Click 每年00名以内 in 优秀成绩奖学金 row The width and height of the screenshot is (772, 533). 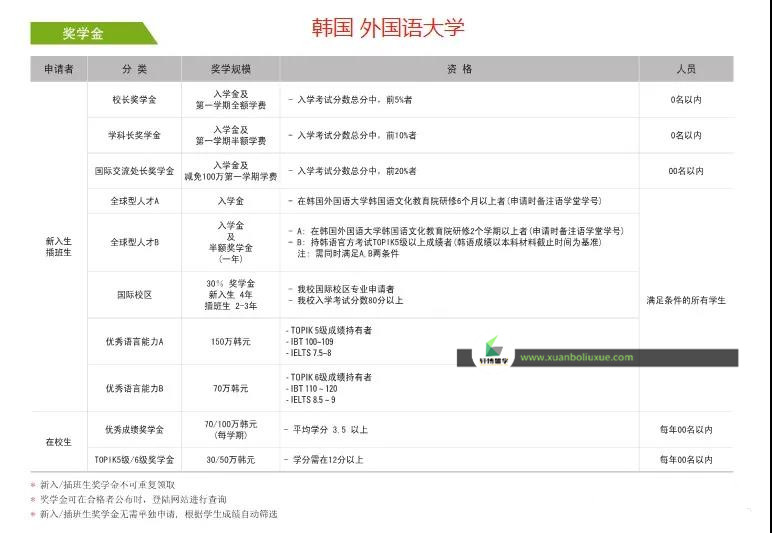click(686, 430)
